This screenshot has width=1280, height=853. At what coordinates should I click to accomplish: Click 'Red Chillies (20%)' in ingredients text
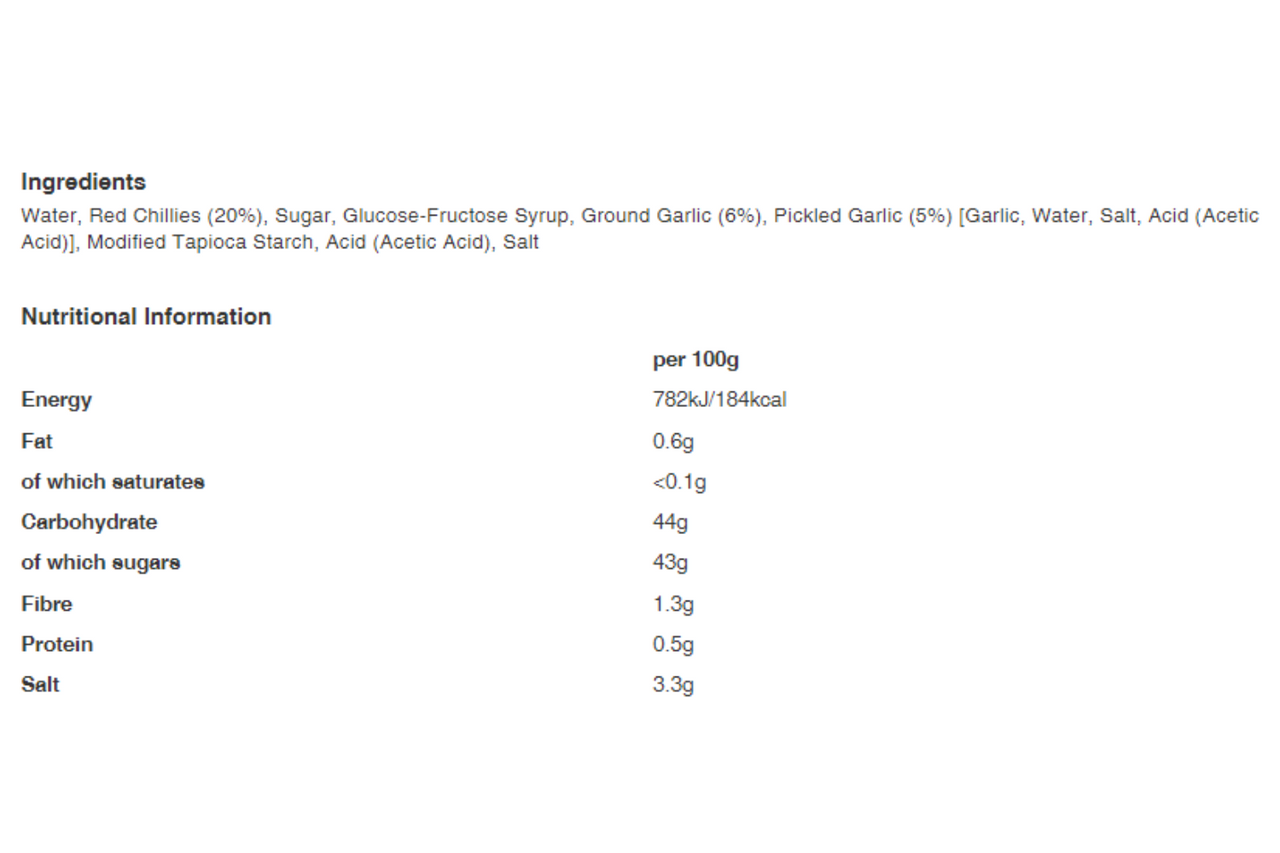pyautogui.click(x=177, y=216)
